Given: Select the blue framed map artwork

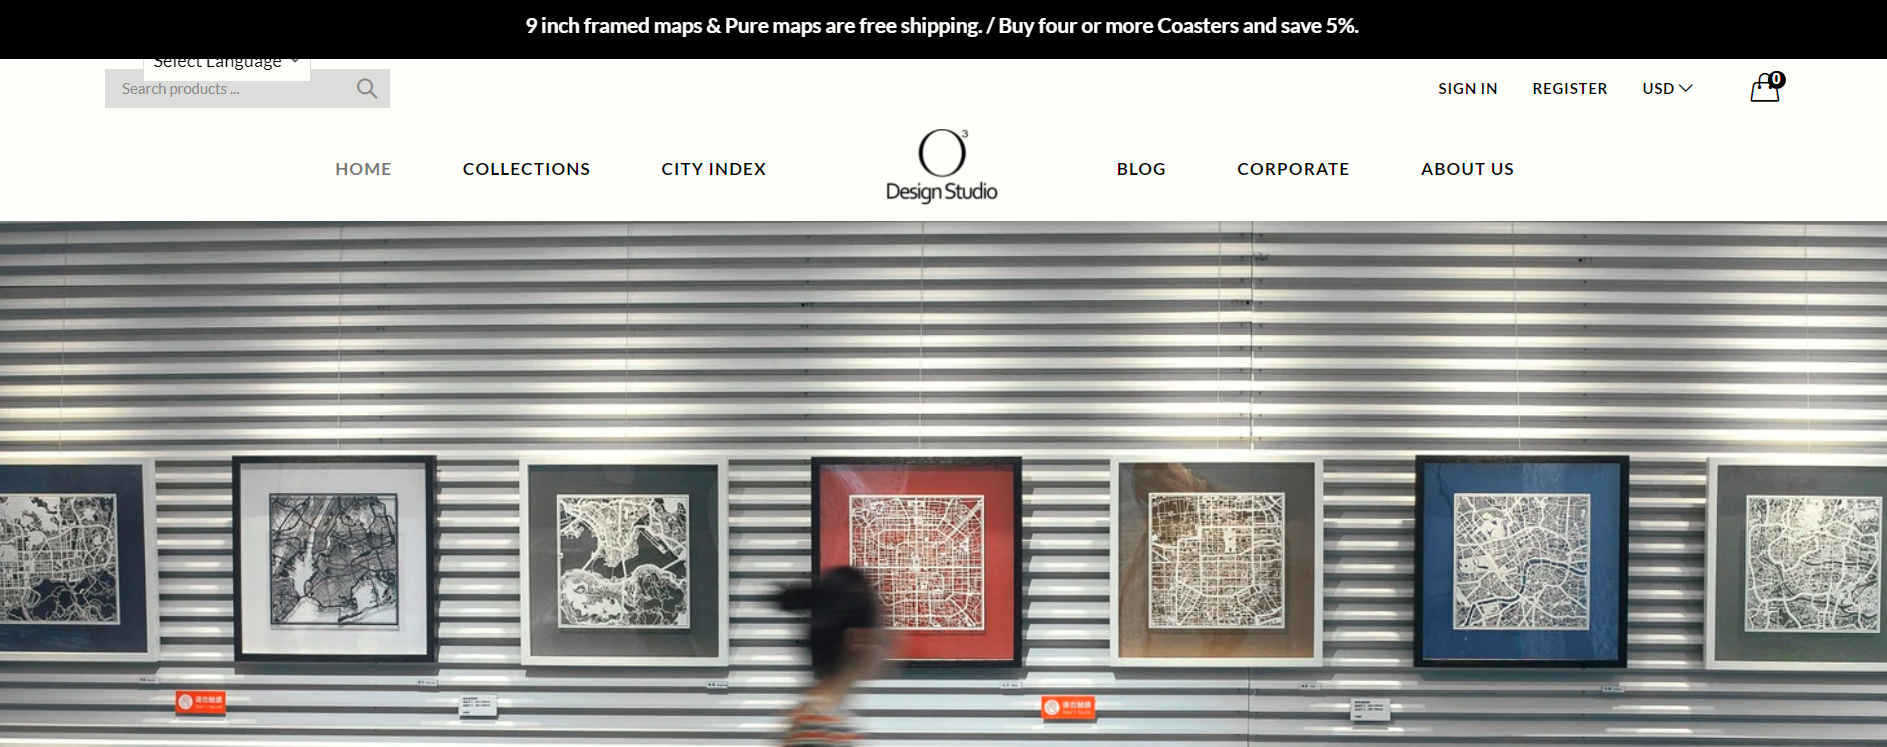Looking at the screenshot, I should point(1521,560).
